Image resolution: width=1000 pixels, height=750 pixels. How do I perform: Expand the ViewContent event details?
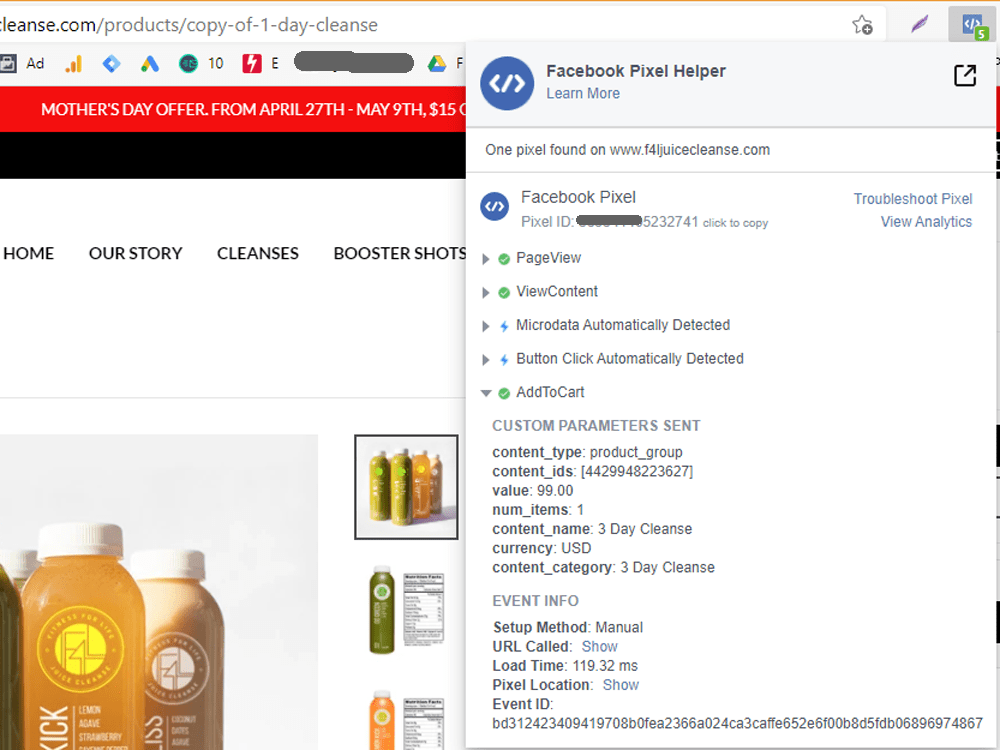486,293
